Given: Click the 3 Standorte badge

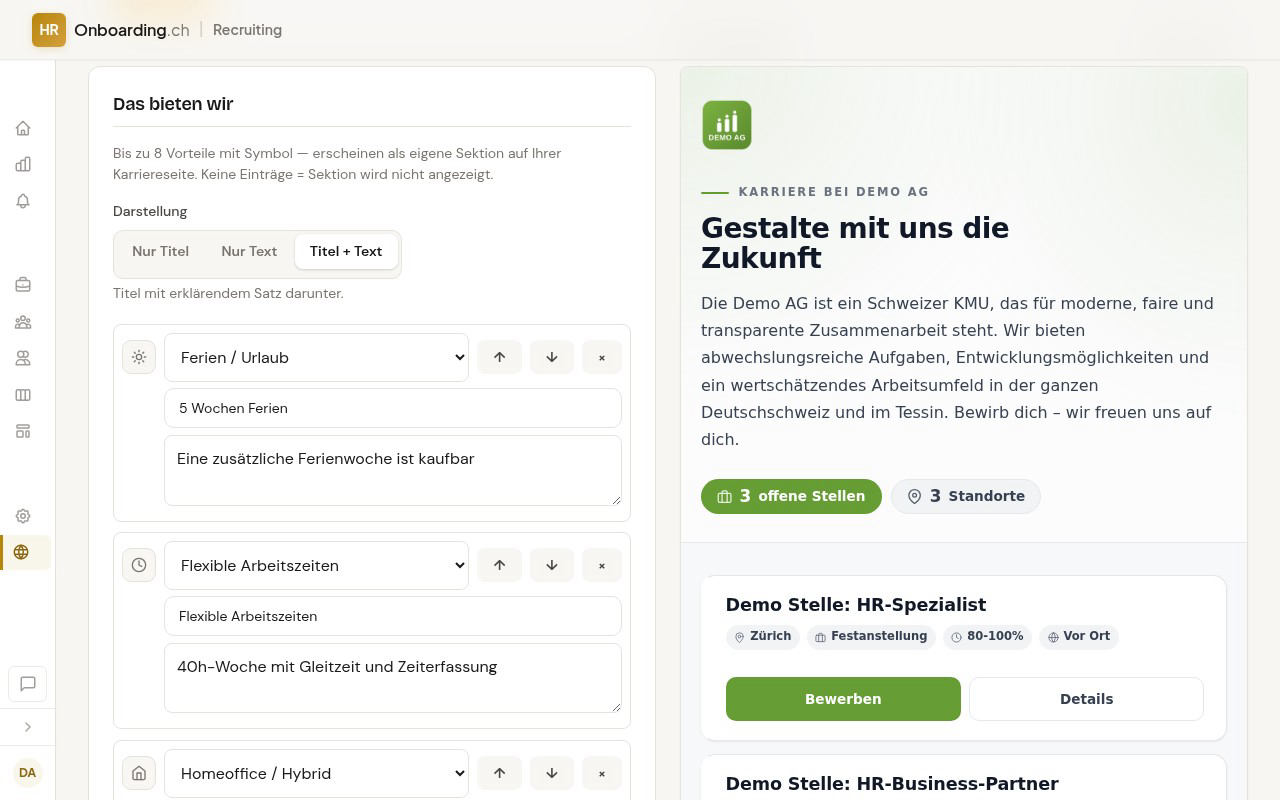Looking at the screenshot, I should (x=966, y=496).
